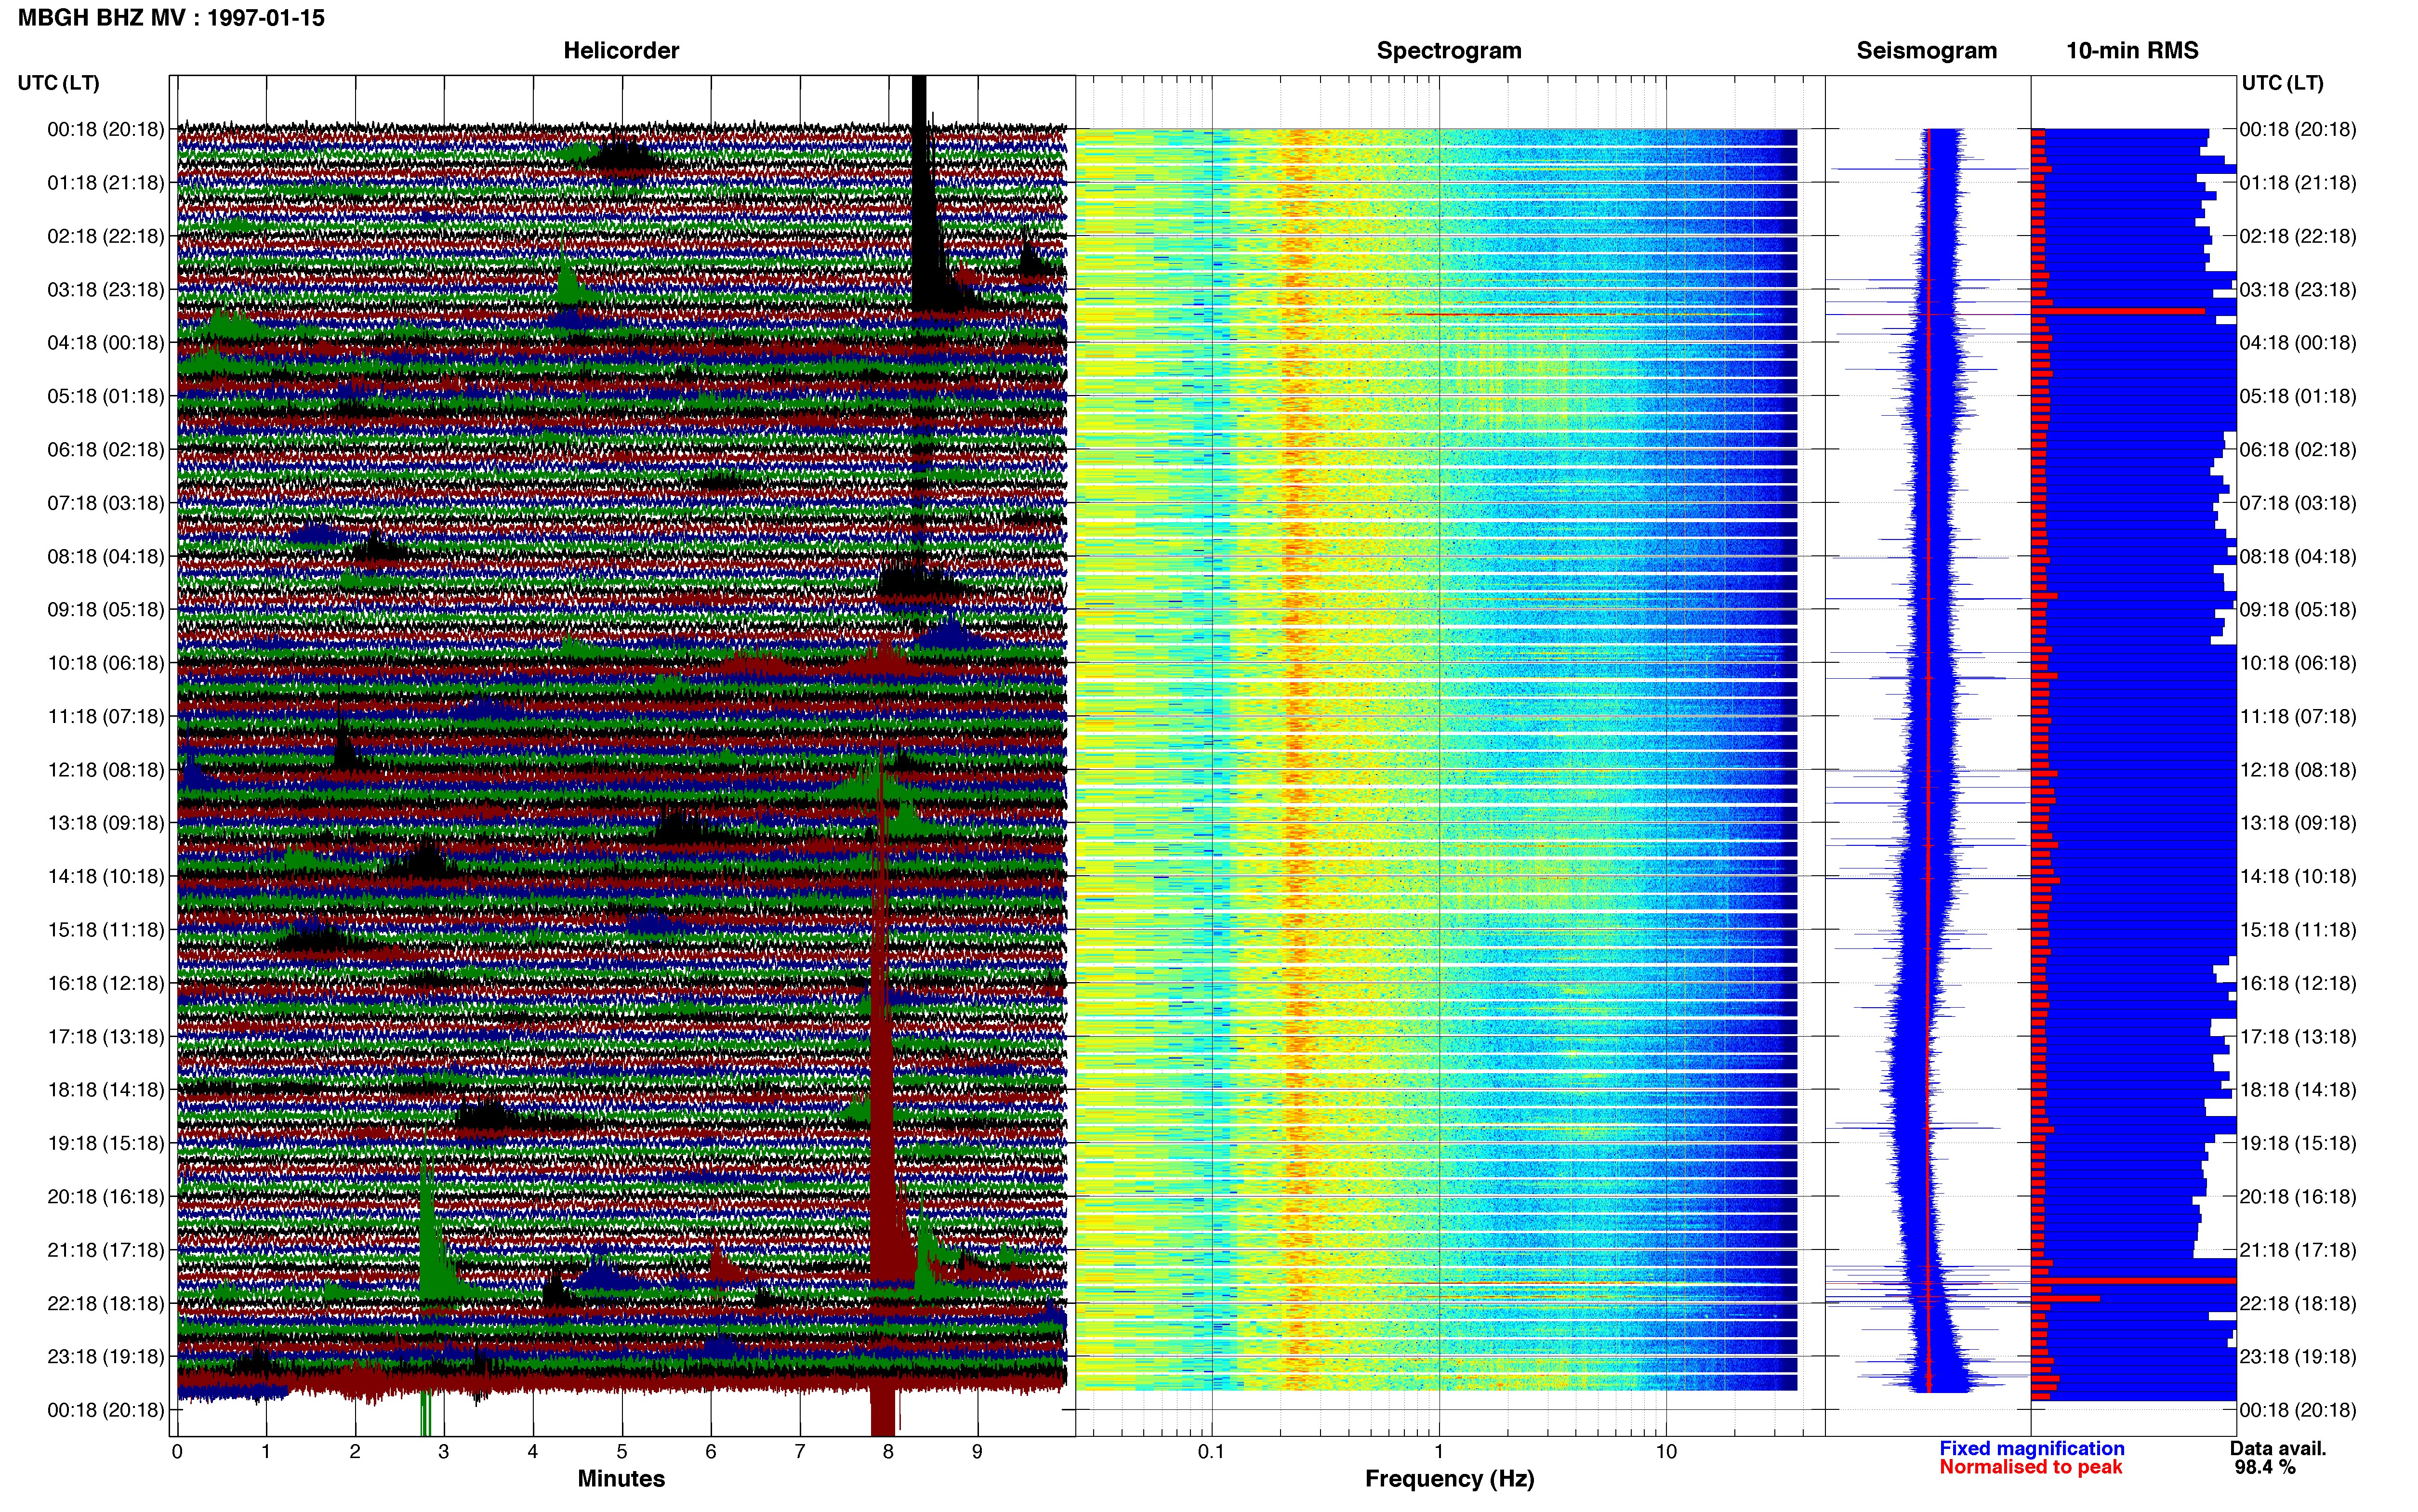Click the blue 'Fixed magnification' legend text
The image size is (2418, 1512).
[2031, 1448]
